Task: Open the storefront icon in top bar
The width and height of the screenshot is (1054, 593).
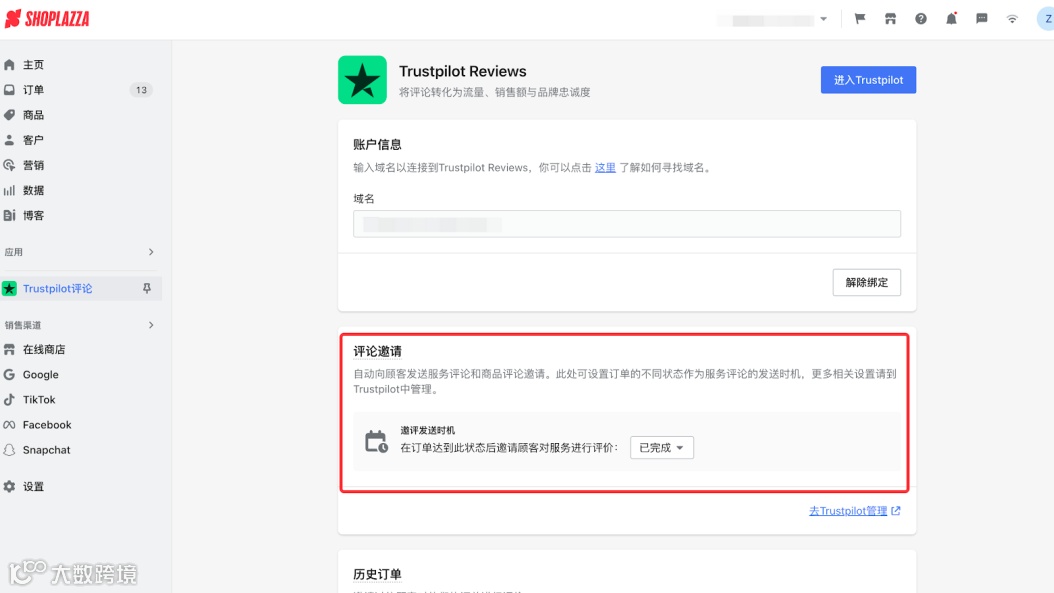Action: pyautogui.click(x=890, y=19)
